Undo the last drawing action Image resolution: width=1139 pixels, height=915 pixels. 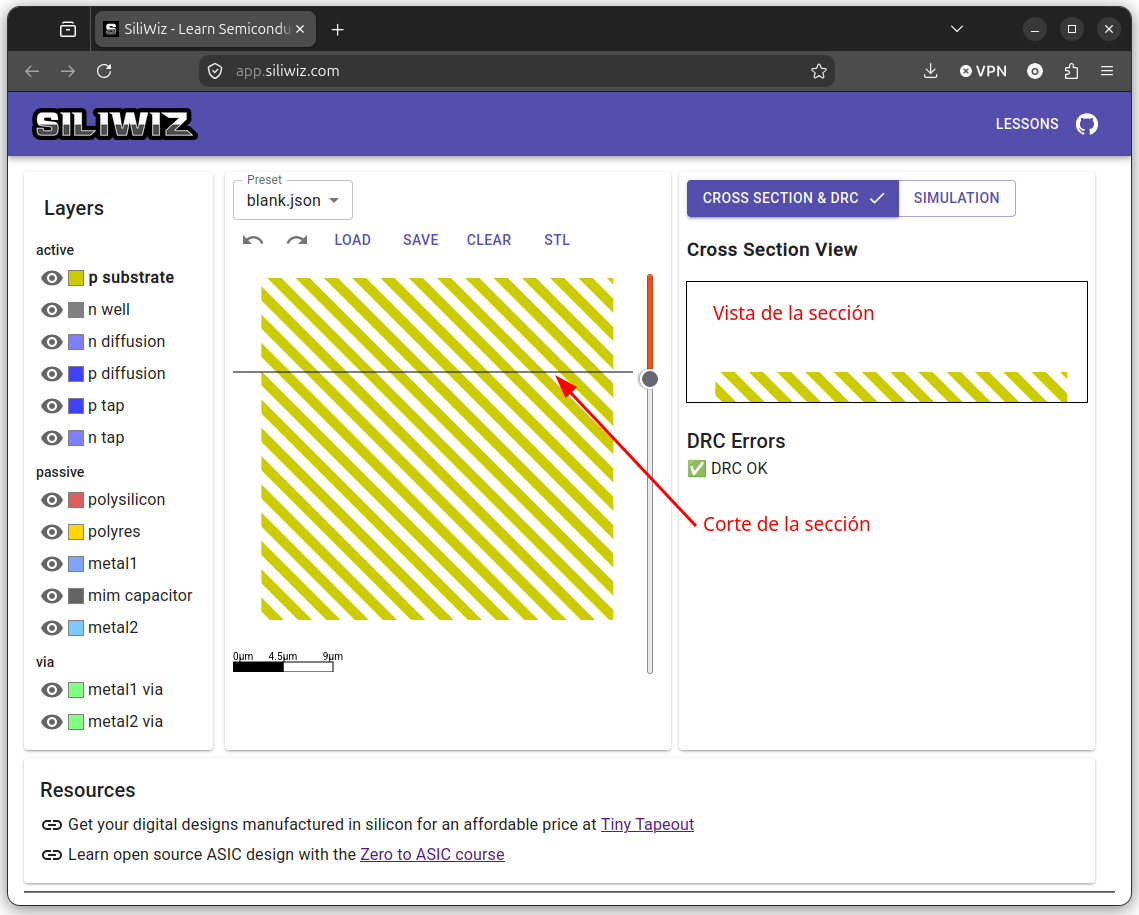click(x=253, y=240)
